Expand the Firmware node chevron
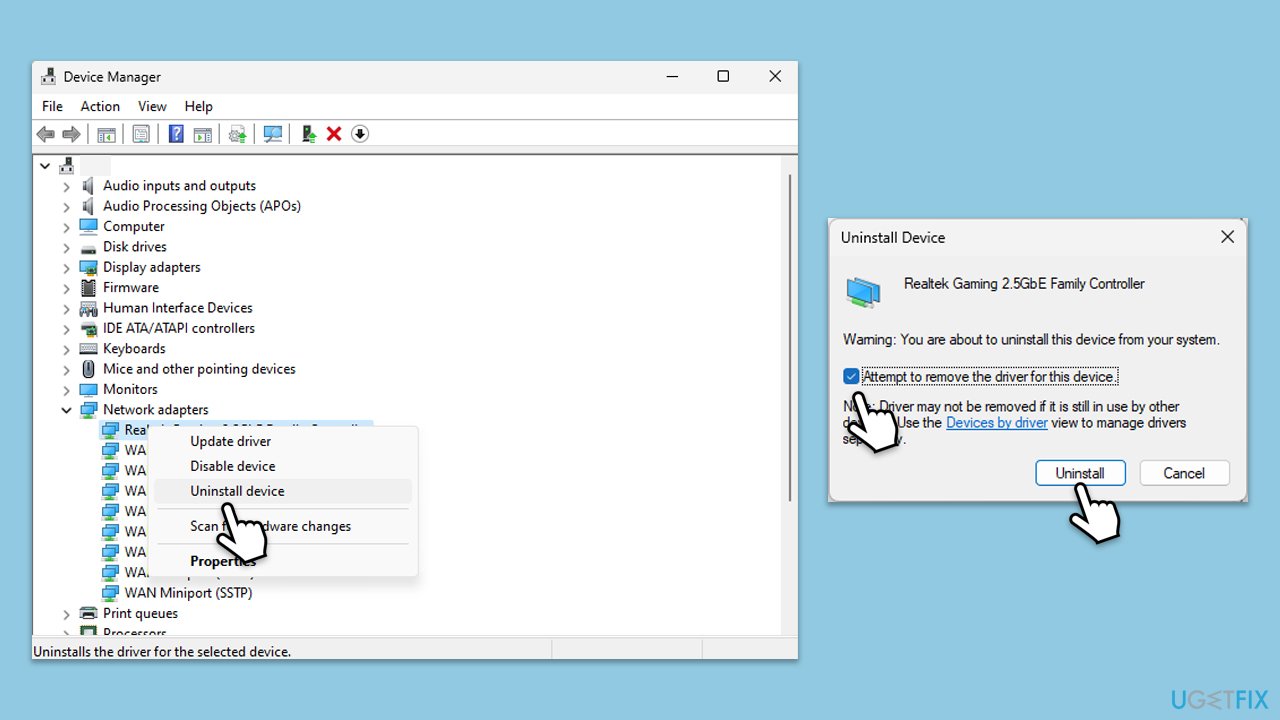Viewport: 1280px width, 720px height. pos(66,288)
